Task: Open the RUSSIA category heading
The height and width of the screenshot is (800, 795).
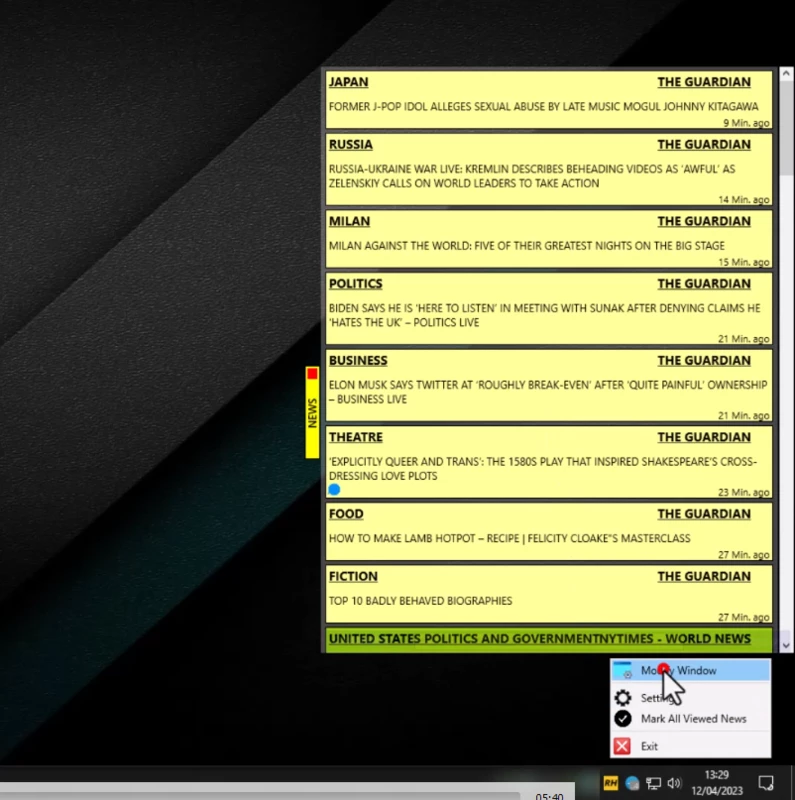Action: (351, 144)
